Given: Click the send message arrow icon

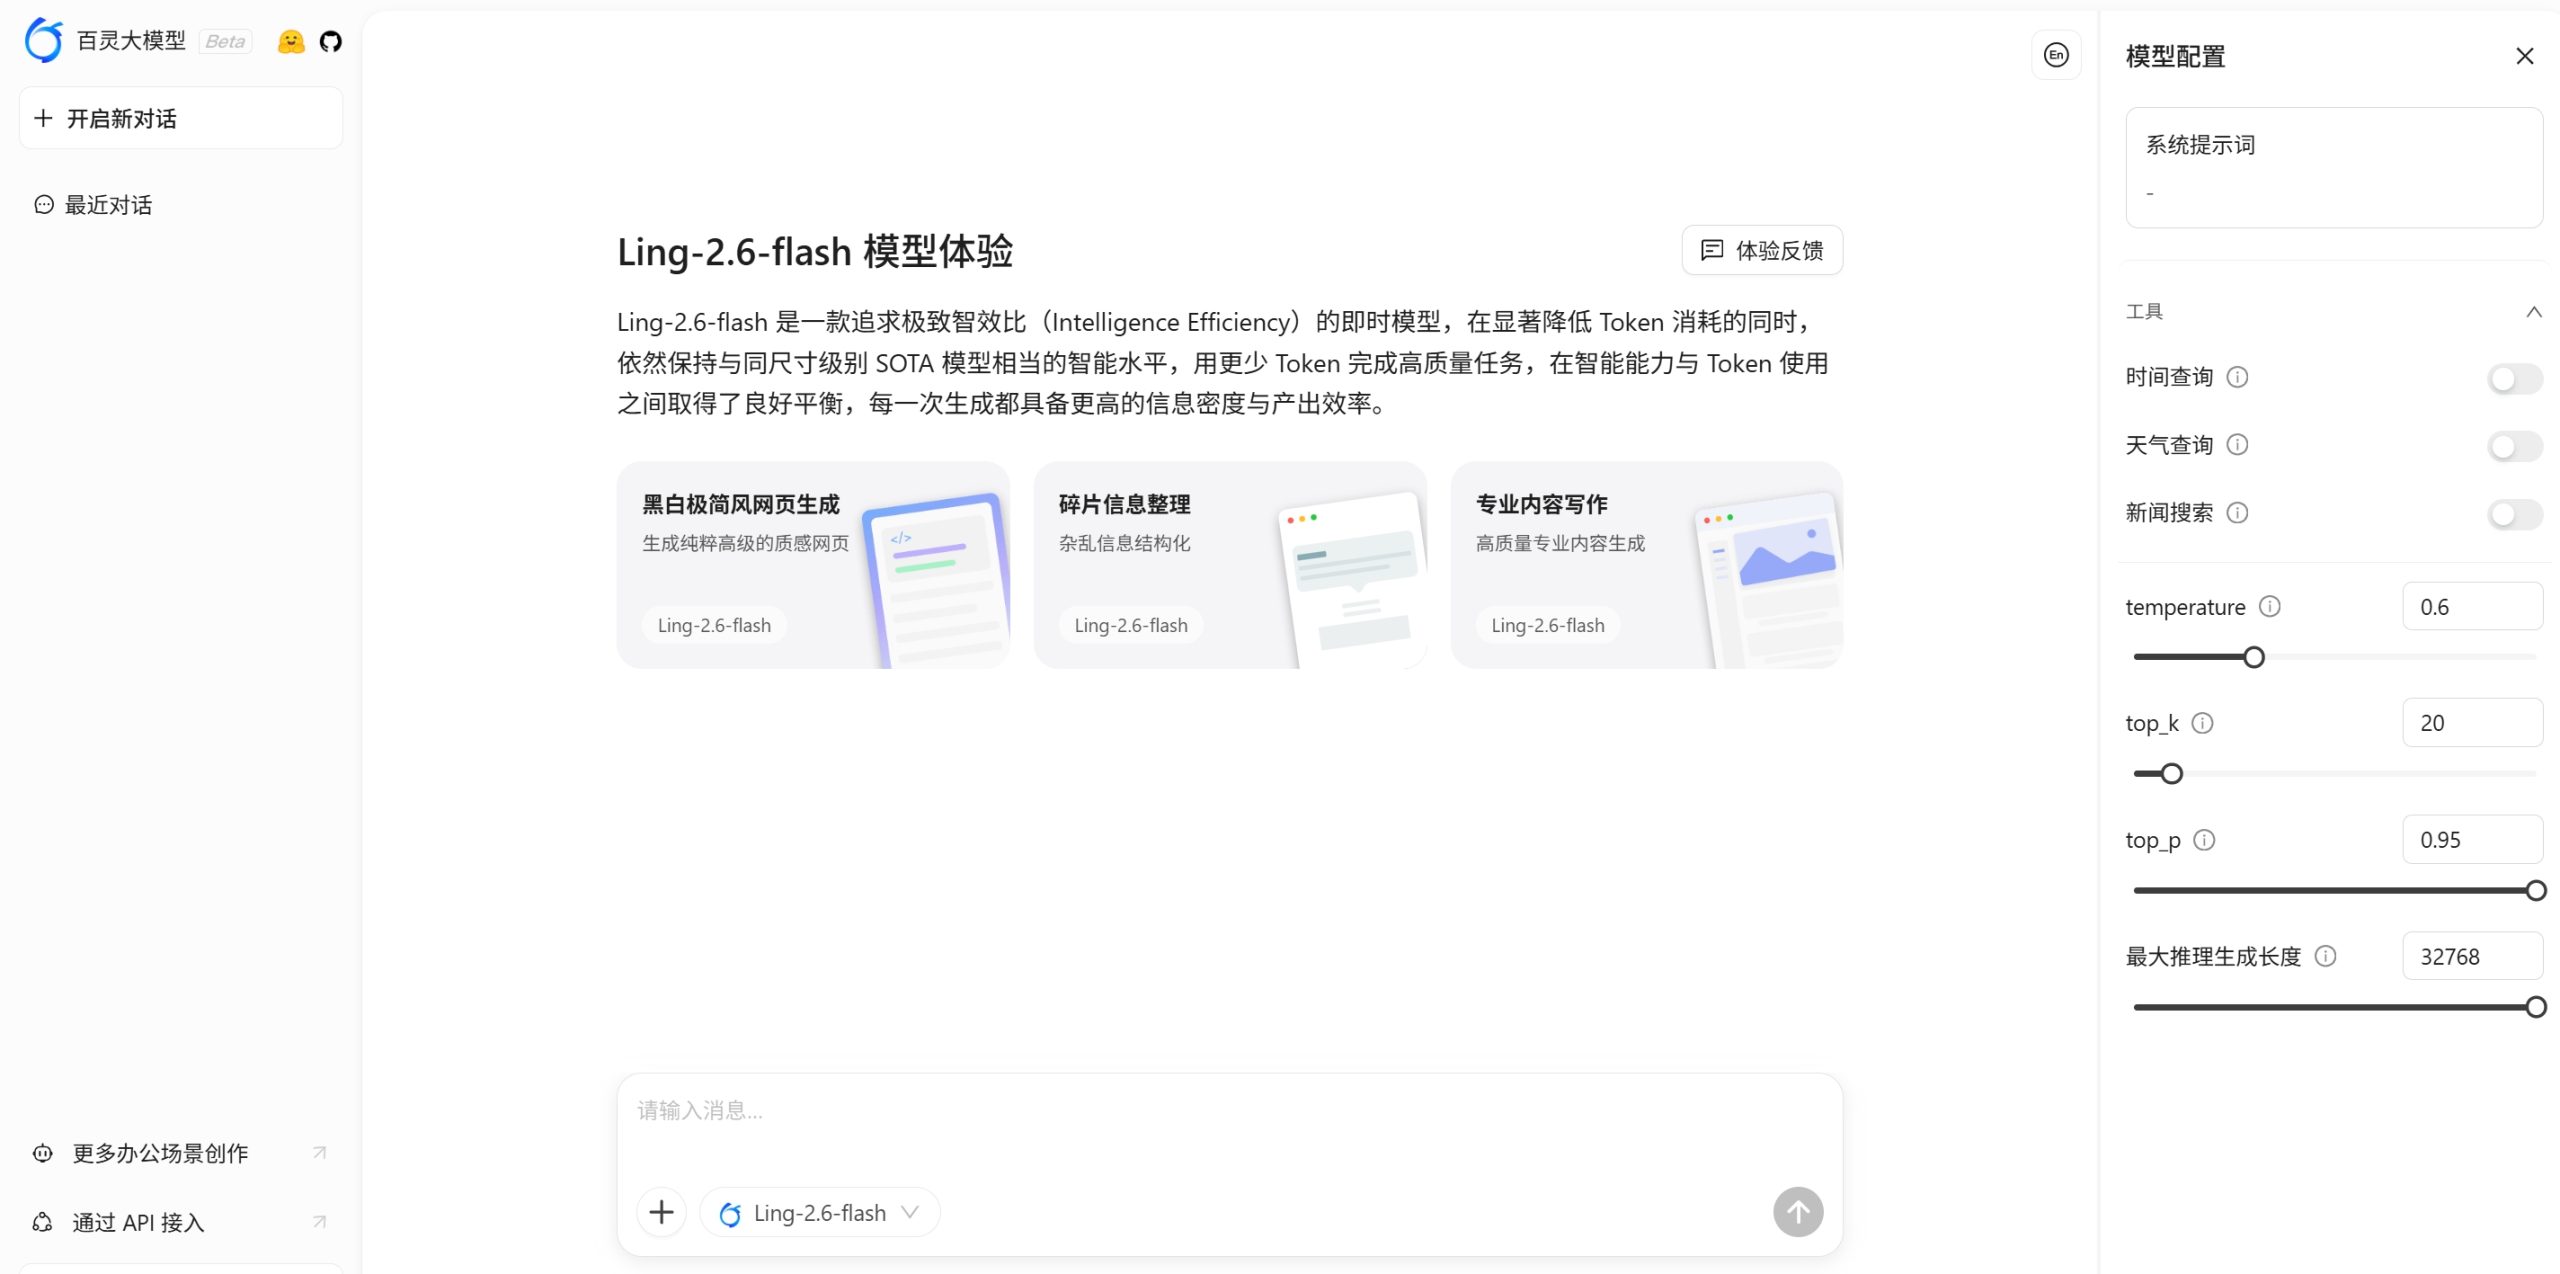Looking at the screenshot, I should [1797, 1211].
